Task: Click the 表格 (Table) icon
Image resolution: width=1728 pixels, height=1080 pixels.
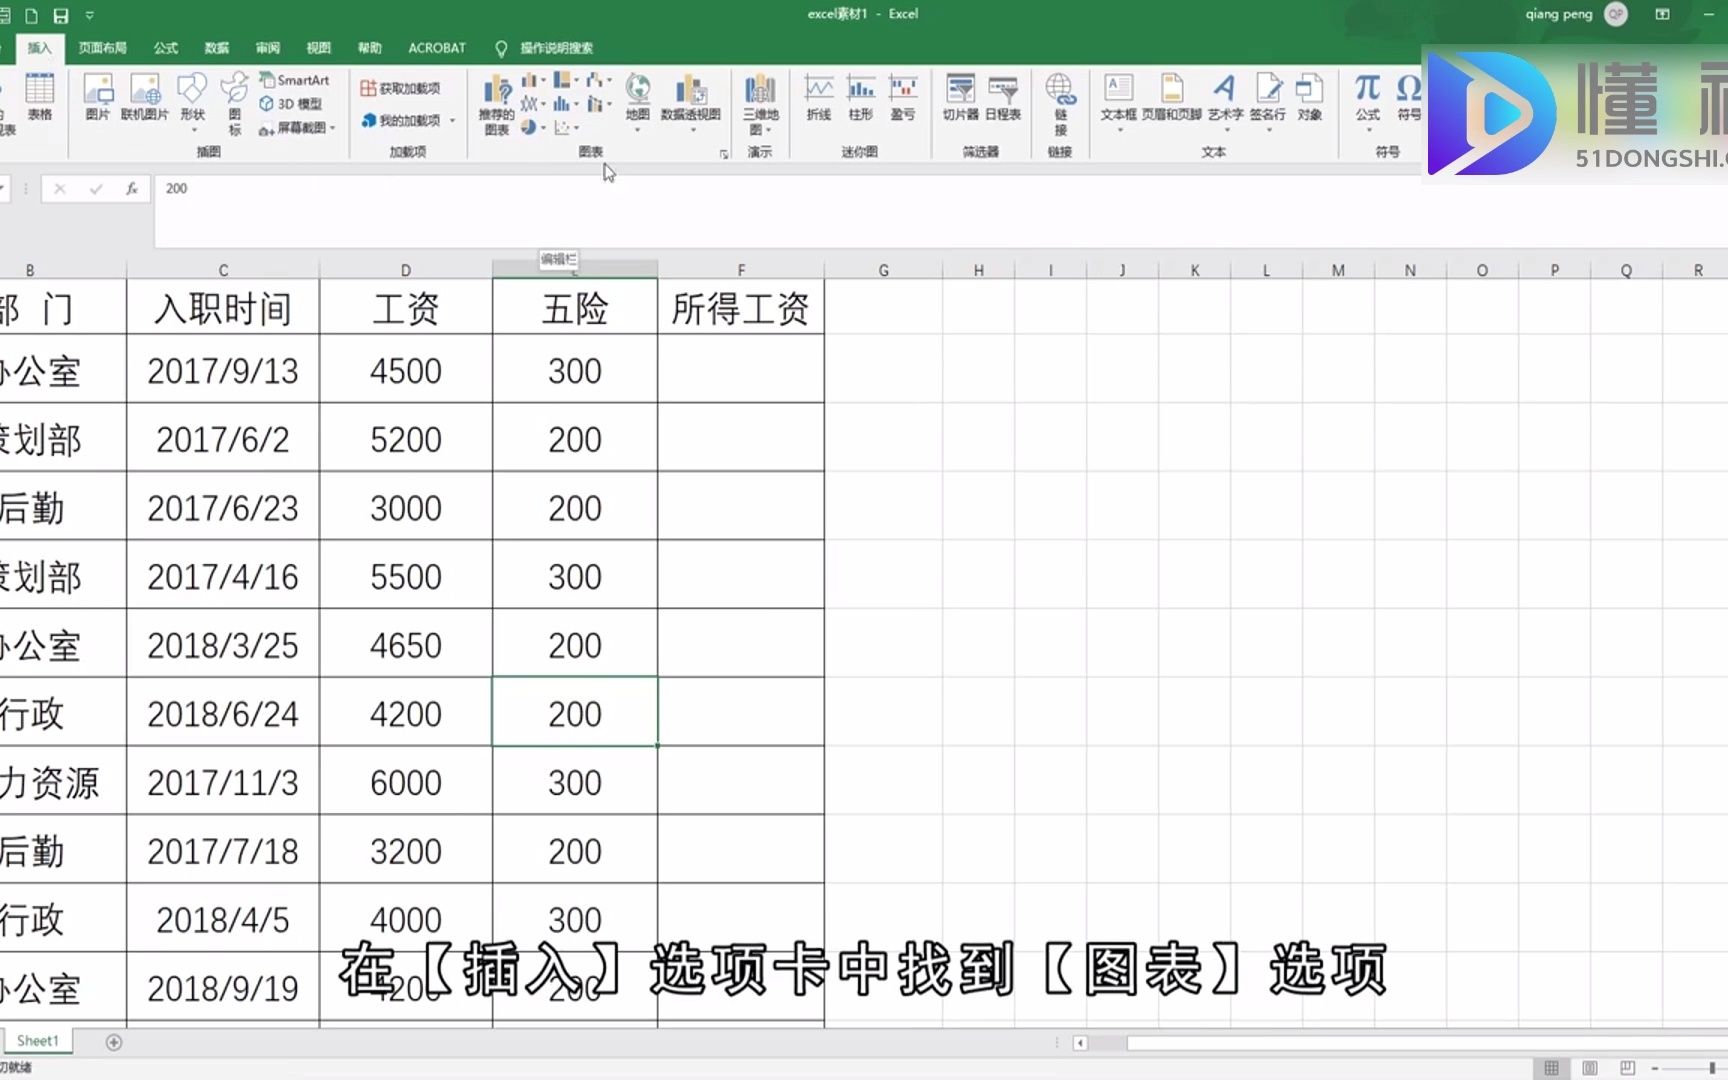Action: coord(39,97)
